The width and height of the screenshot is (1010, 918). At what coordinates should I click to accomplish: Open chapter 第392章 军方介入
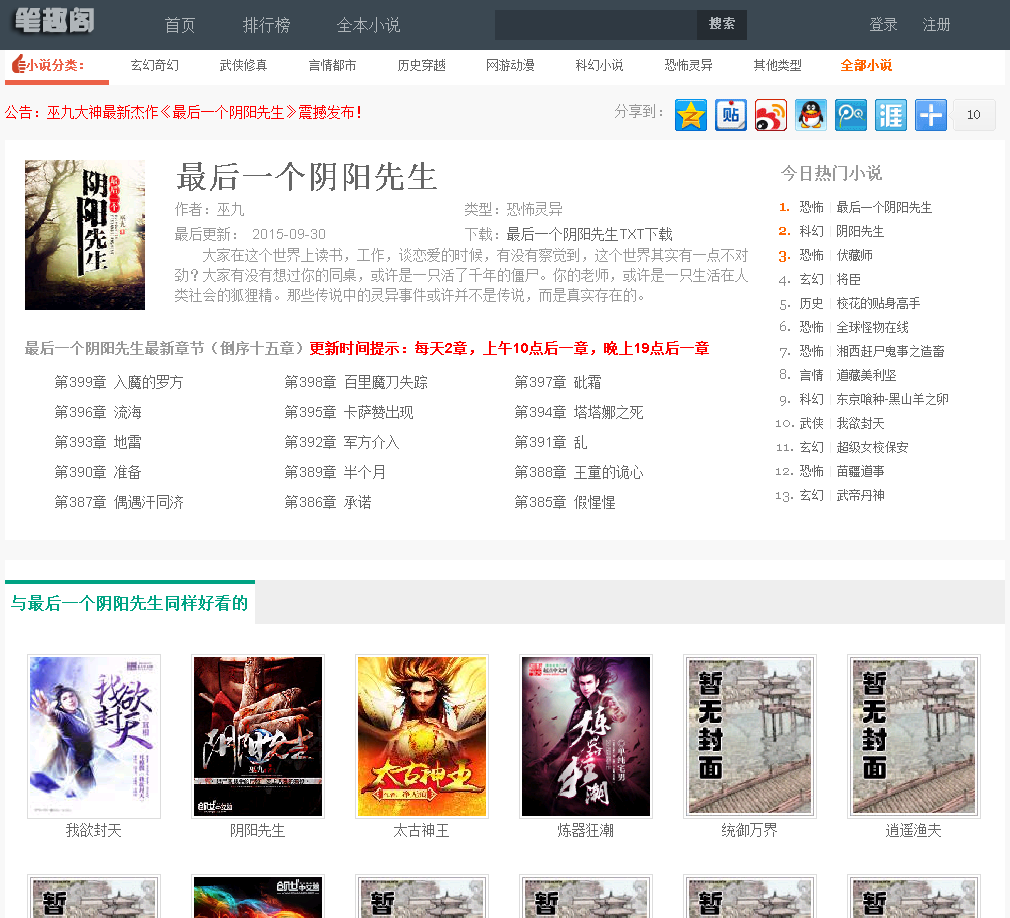(341, 442)
